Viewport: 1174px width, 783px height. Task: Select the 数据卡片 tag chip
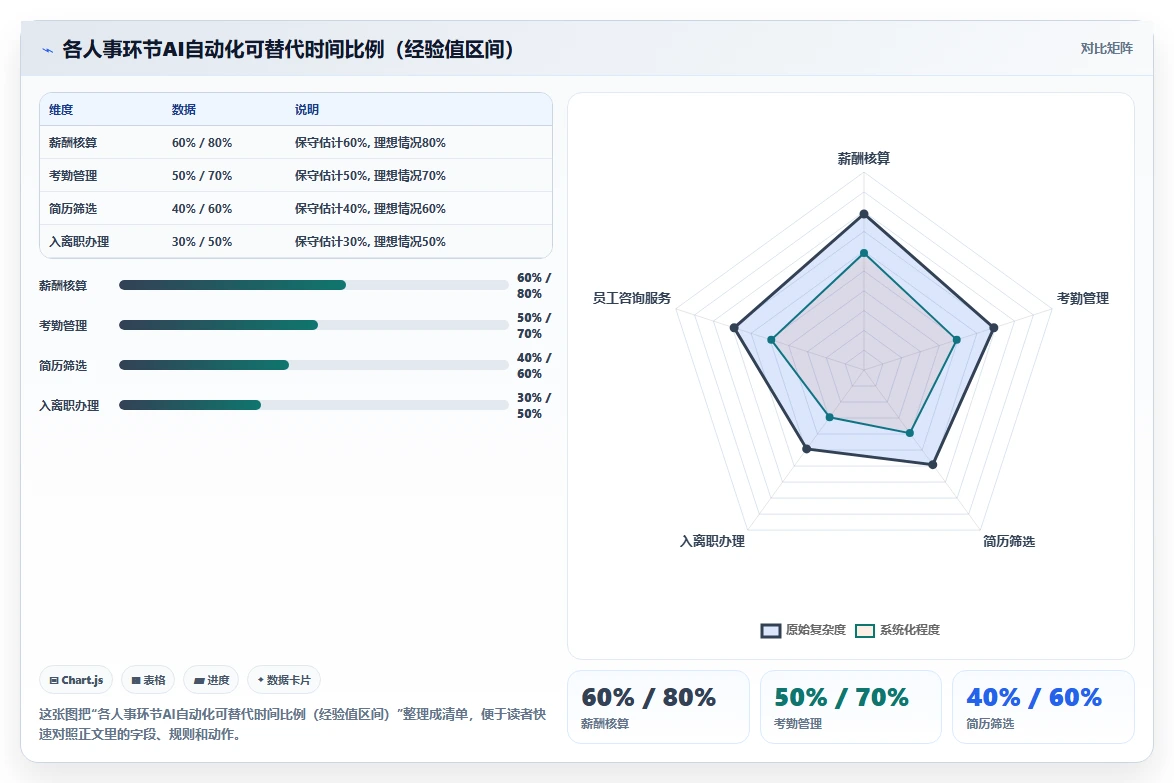coord(284,680)
